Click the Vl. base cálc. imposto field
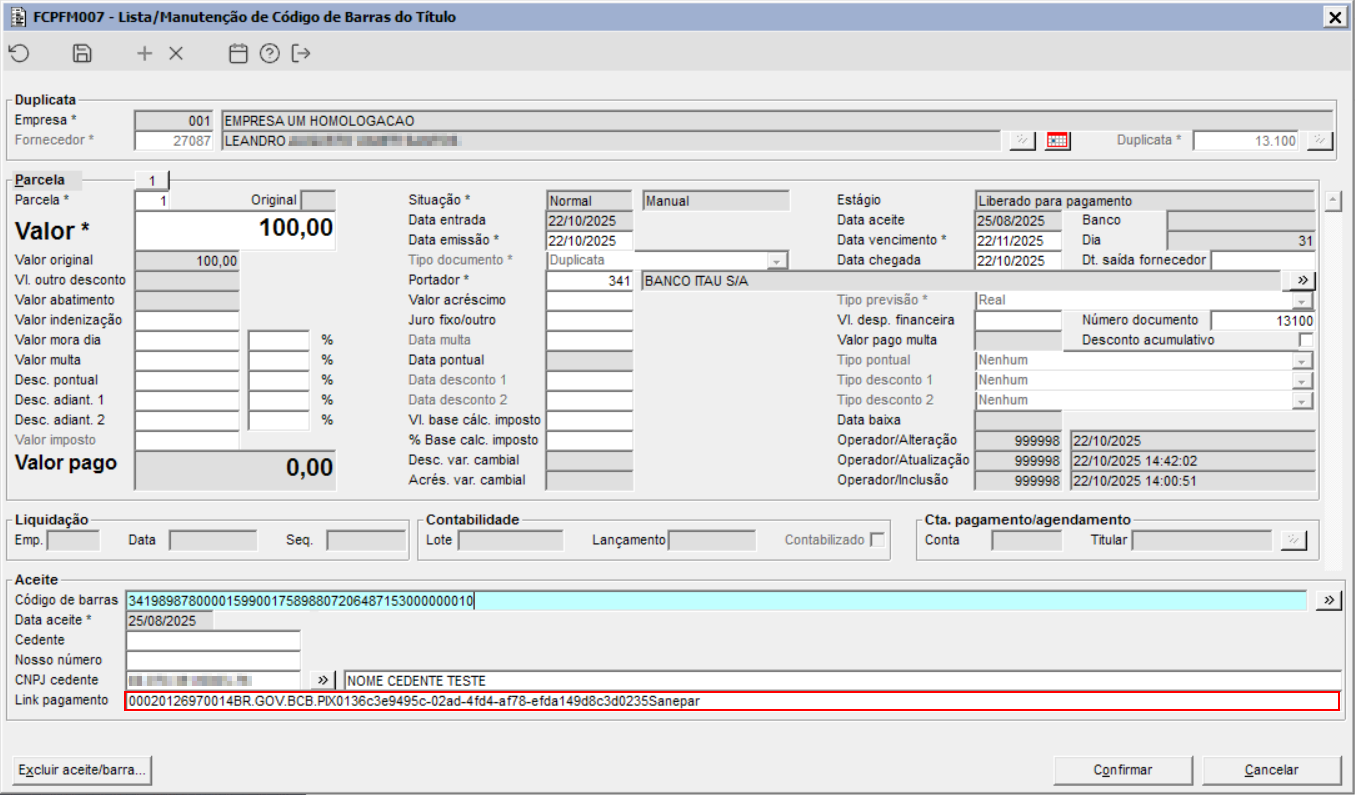The width and height of the screenshot is (1355, 795). tap(590, 421)
